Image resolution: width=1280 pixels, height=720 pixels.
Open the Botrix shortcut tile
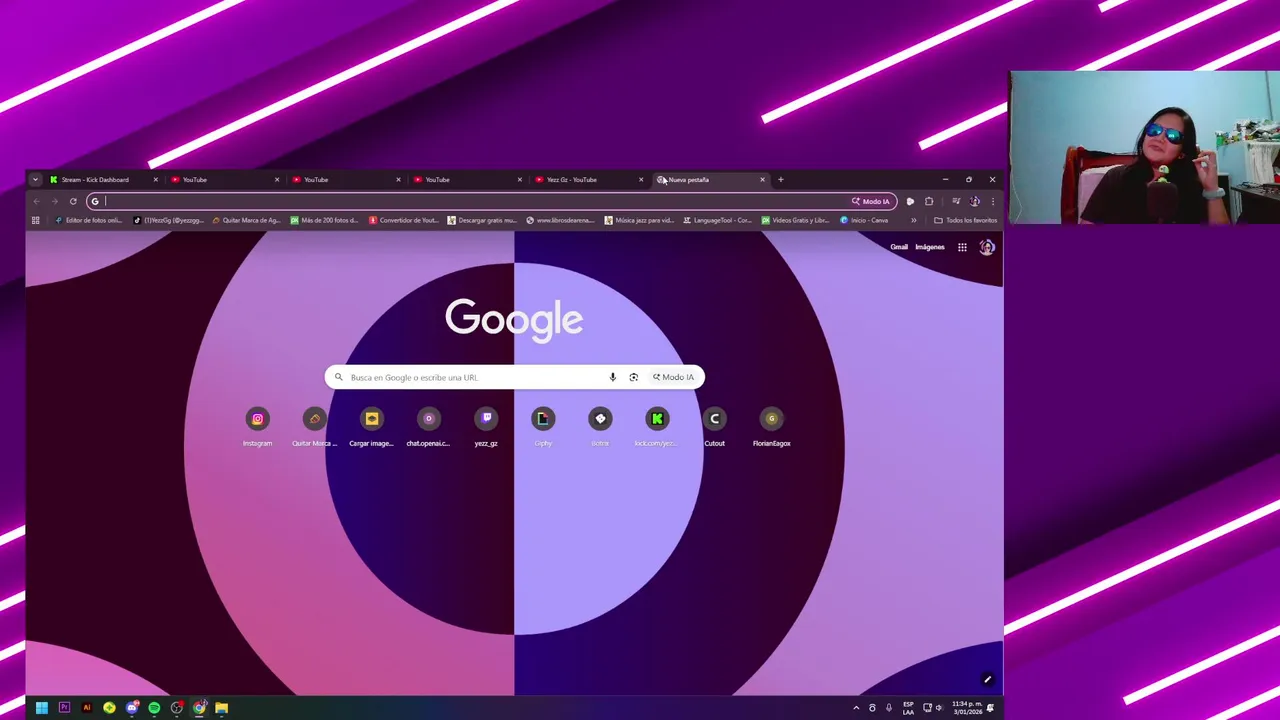point(600,427)
